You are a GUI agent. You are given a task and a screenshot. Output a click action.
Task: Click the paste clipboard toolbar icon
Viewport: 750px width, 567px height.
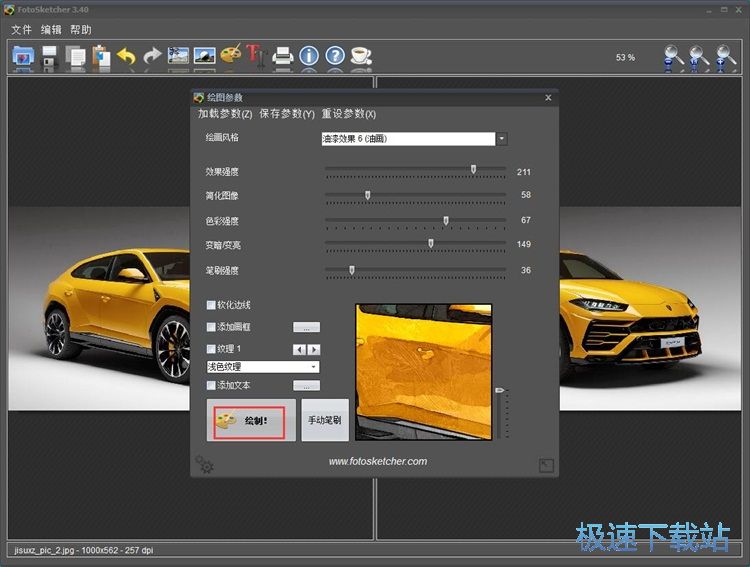pos(101,57)
